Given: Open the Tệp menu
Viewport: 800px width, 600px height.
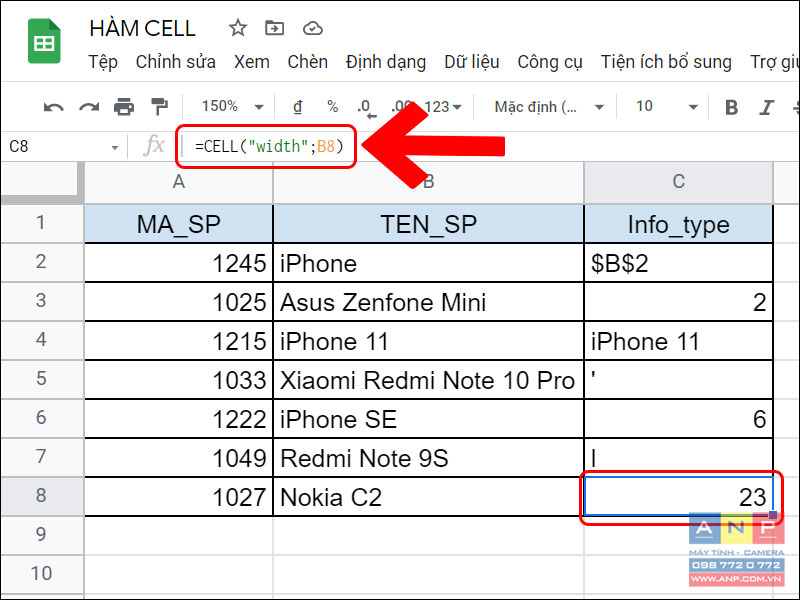Looking at the screenshot, I should click(x=103, y=62).
